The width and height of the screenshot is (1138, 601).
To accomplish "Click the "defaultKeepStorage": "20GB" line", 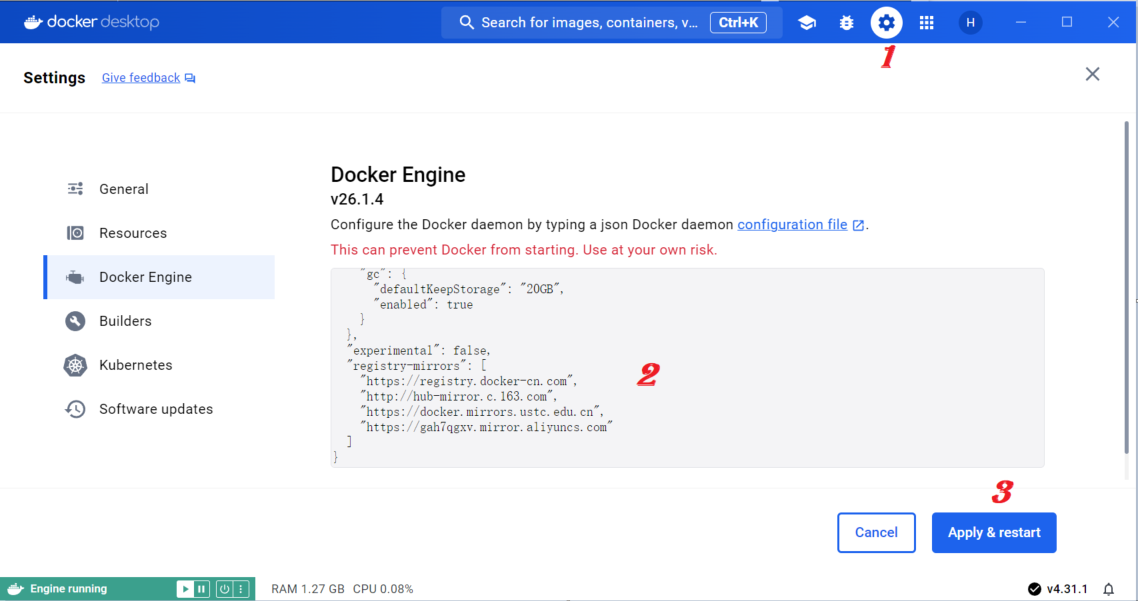I will [469, 289].
